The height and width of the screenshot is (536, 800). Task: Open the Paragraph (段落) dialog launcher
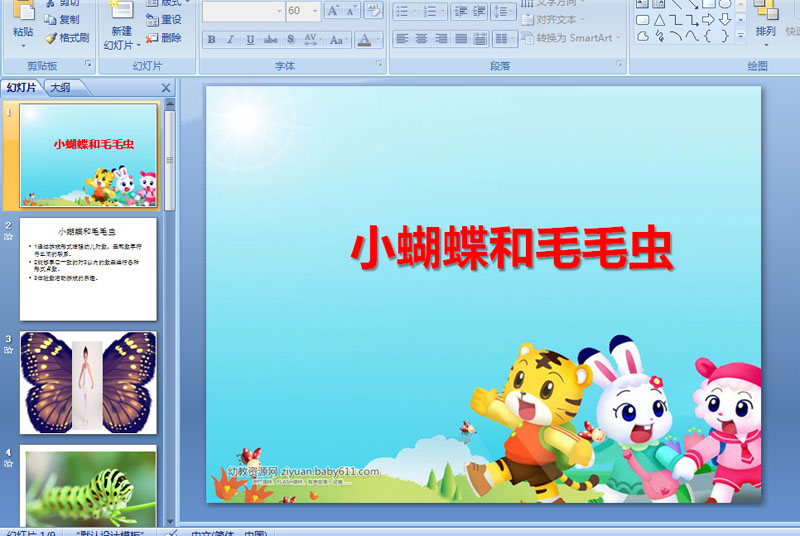point(619,64)
